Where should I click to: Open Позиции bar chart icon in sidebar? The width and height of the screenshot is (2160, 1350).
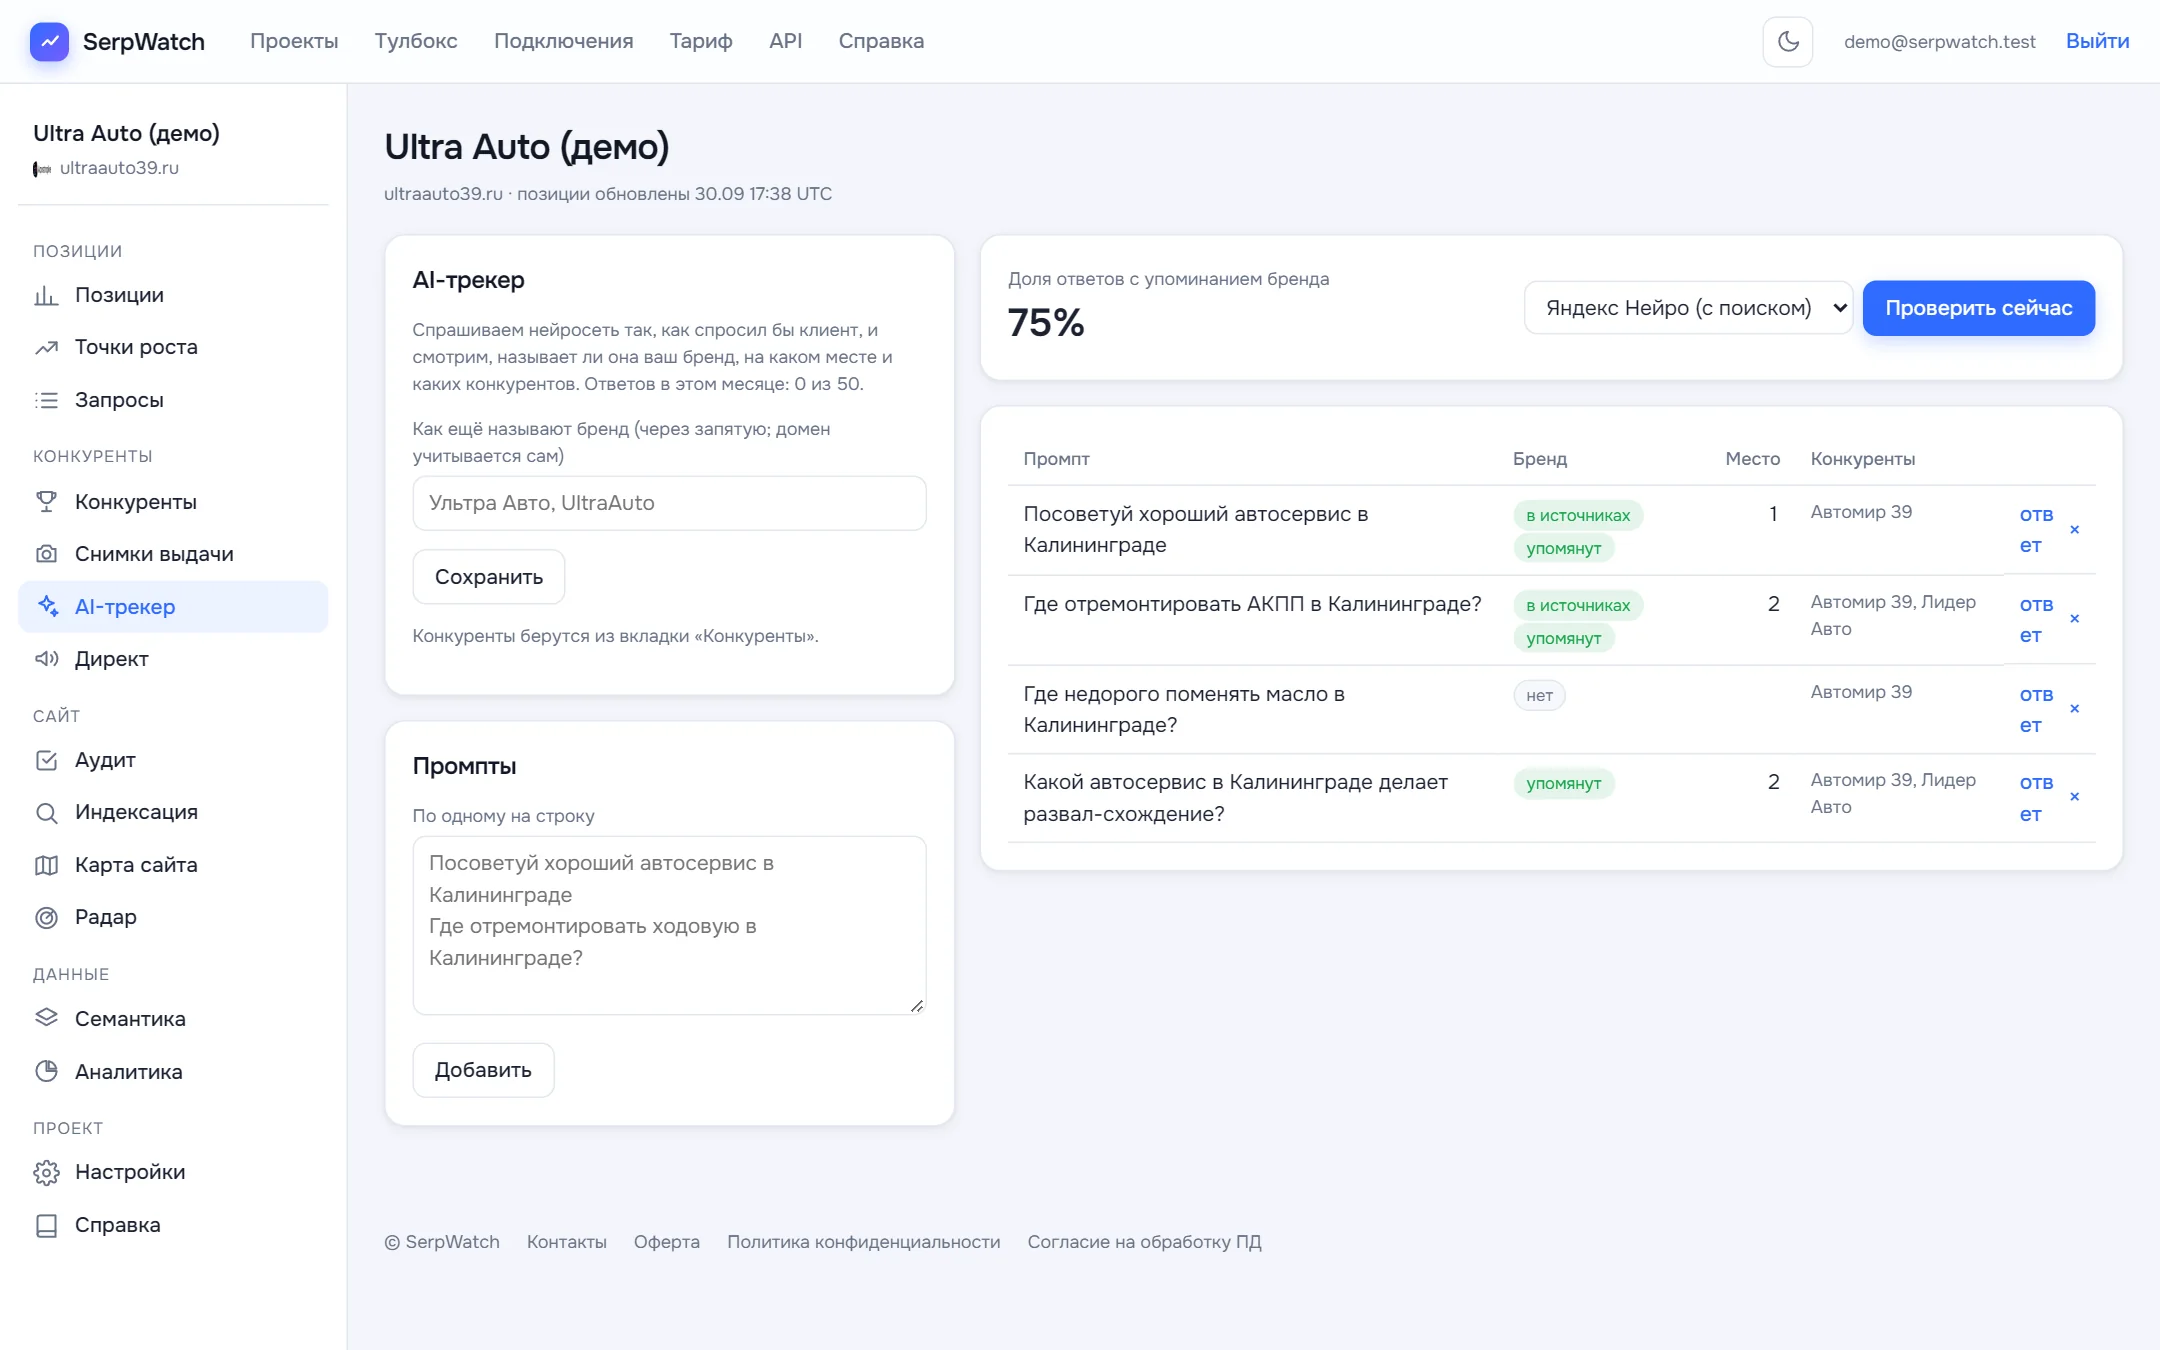47,295
